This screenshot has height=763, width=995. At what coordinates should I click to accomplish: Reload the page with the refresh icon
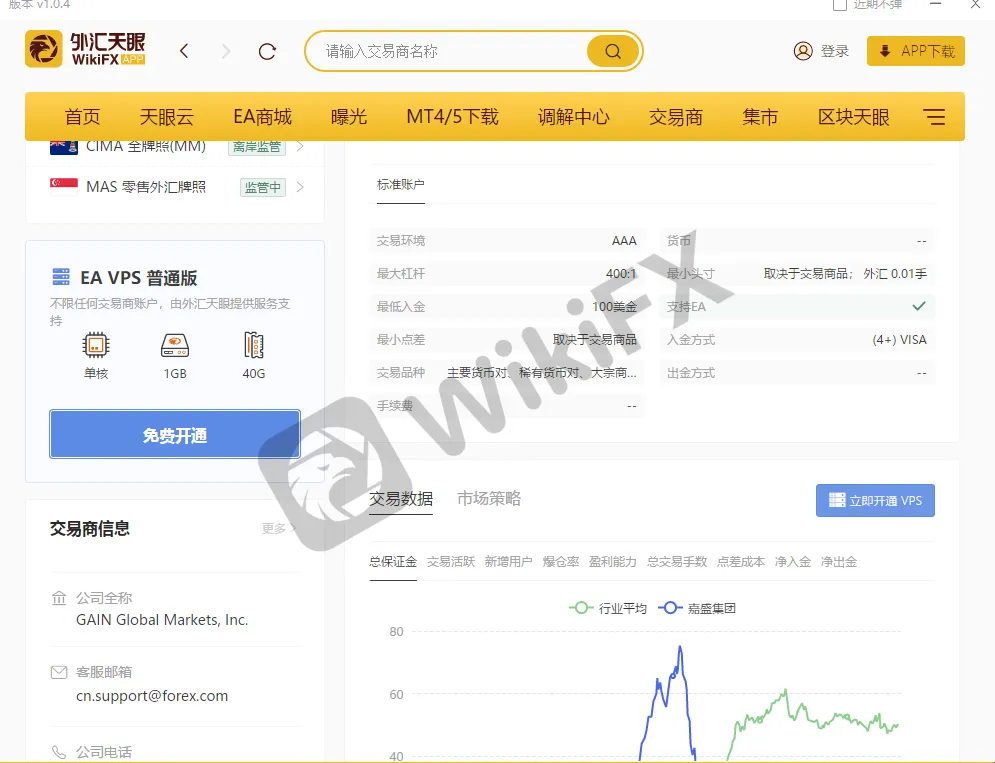[267, 51]
